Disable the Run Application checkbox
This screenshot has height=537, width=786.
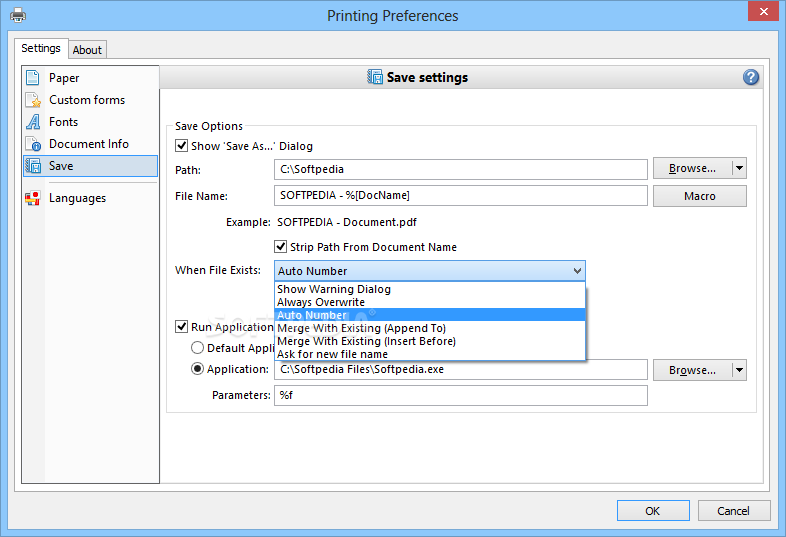tap(181, 327)
